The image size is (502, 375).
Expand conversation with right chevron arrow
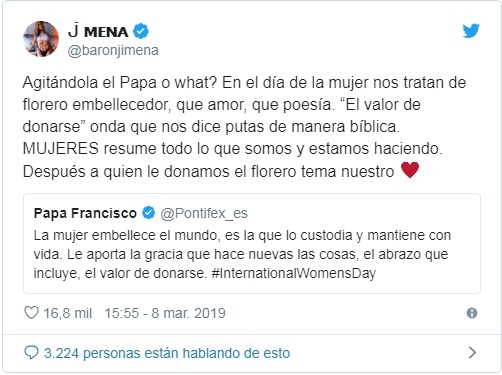pyautogui.click(x=472, y=352)
